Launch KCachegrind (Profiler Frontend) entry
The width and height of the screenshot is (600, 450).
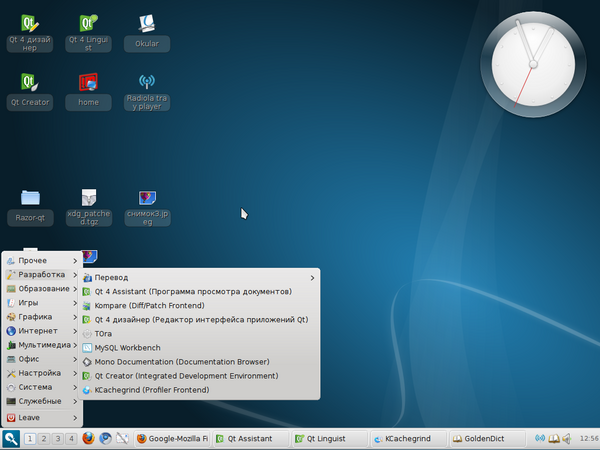tap(199, 390)
